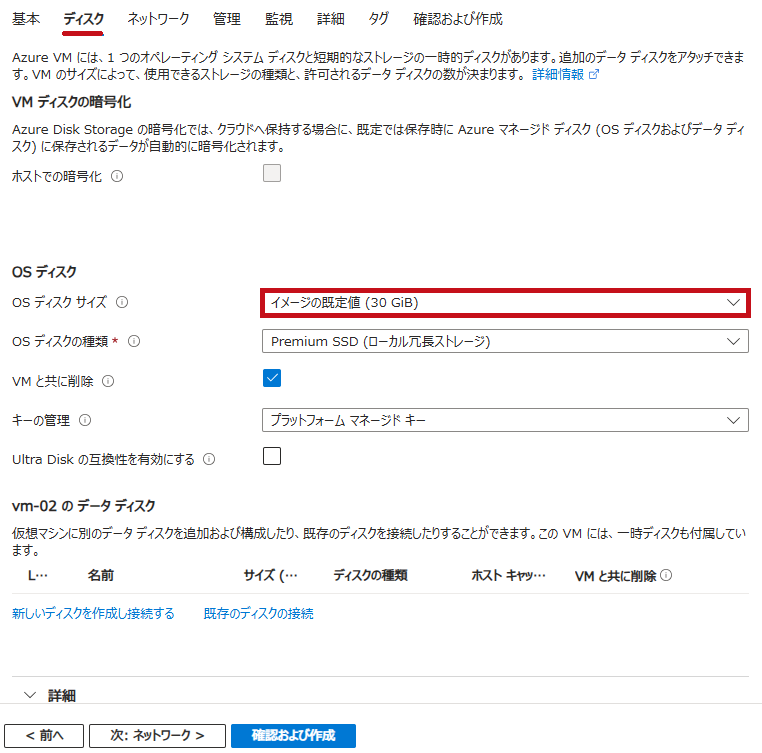Click 名前 column header
Viewport: 762px width, 753px height.
[101, 576]
